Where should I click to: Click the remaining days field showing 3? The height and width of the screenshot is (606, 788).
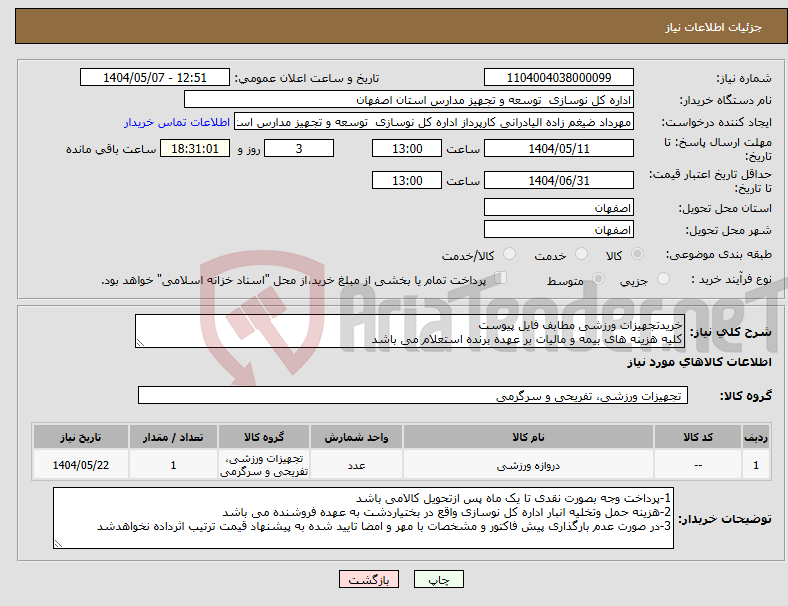coord(299,149)
